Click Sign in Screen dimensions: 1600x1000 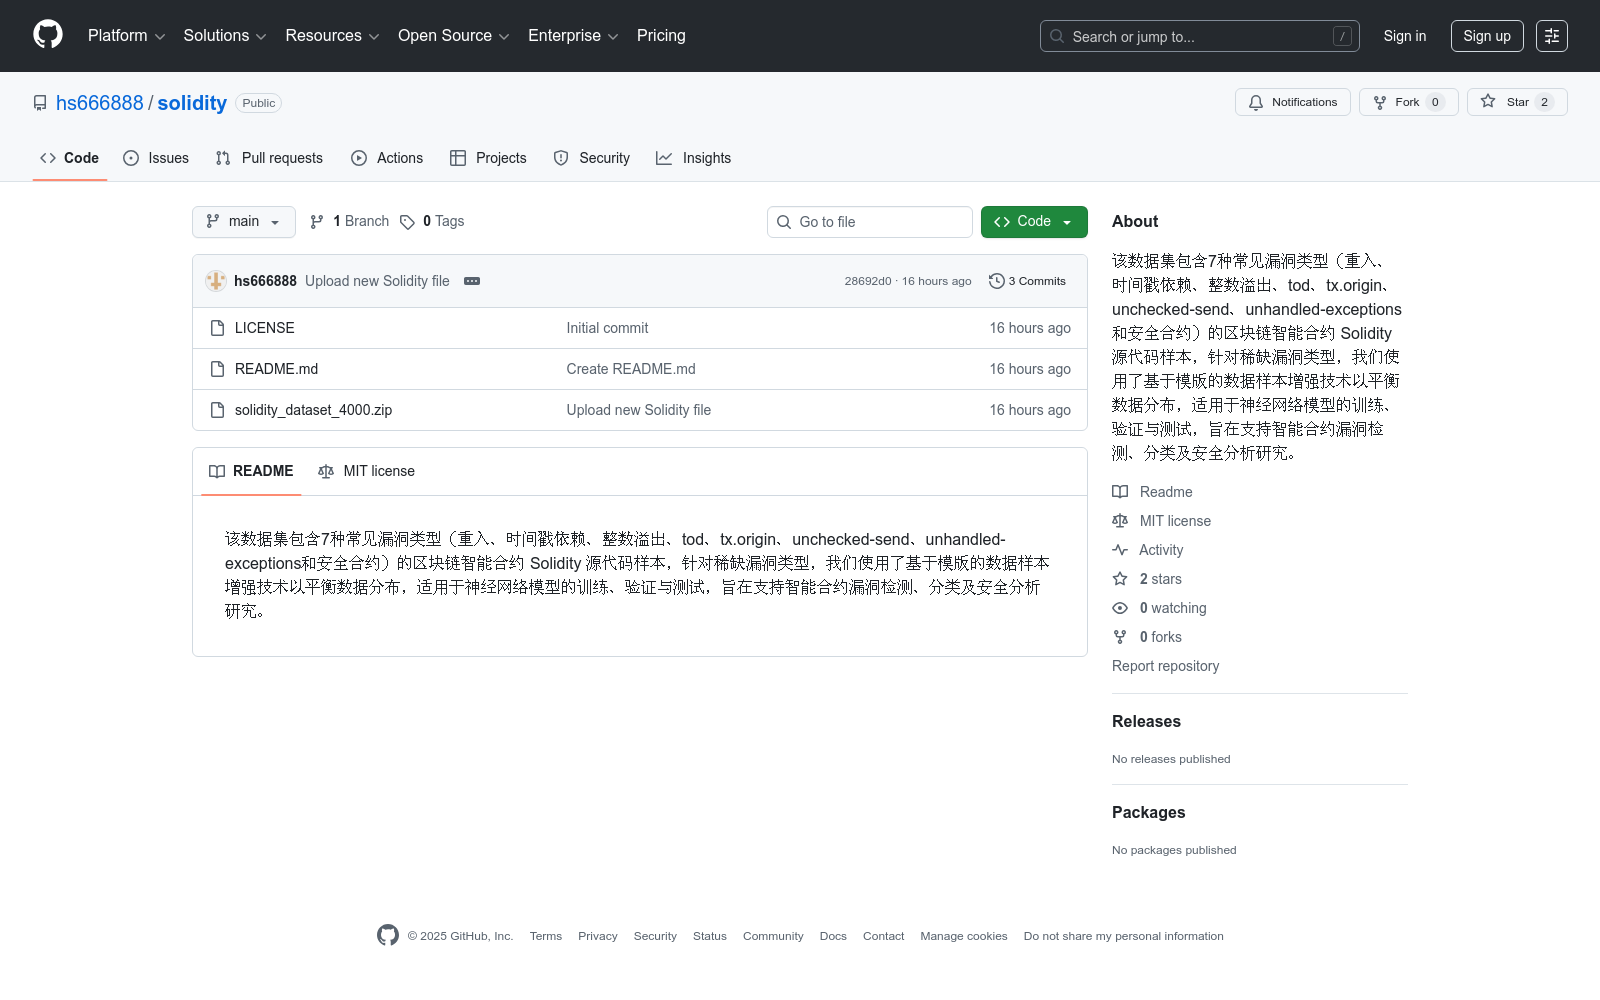click(1404, 36)
